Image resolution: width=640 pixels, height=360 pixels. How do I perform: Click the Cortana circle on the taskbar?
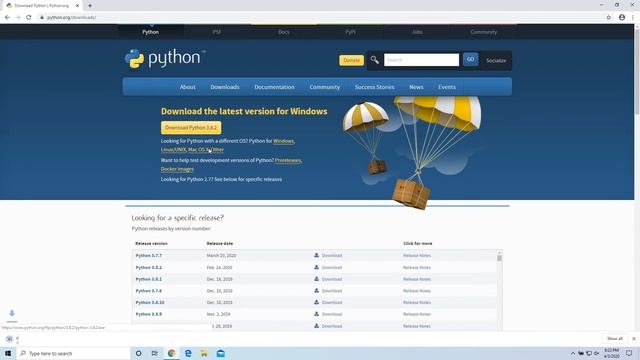(138, 353)
